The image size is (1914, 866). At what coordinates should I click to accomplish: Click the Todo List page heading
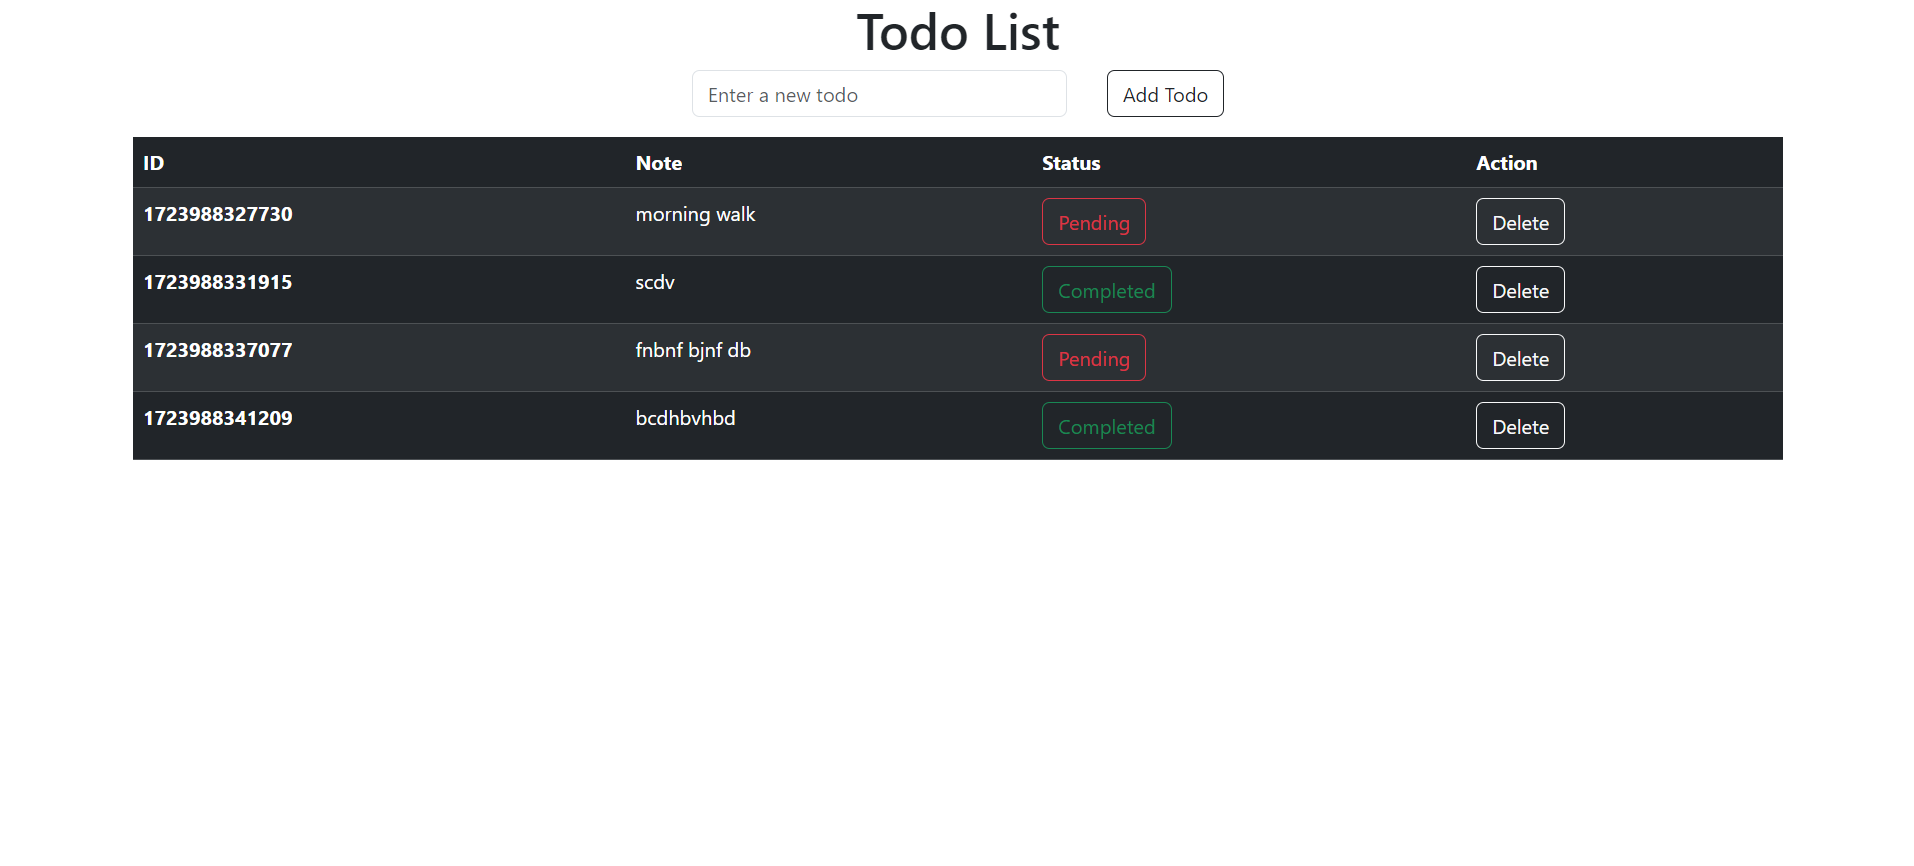(958, 32)
